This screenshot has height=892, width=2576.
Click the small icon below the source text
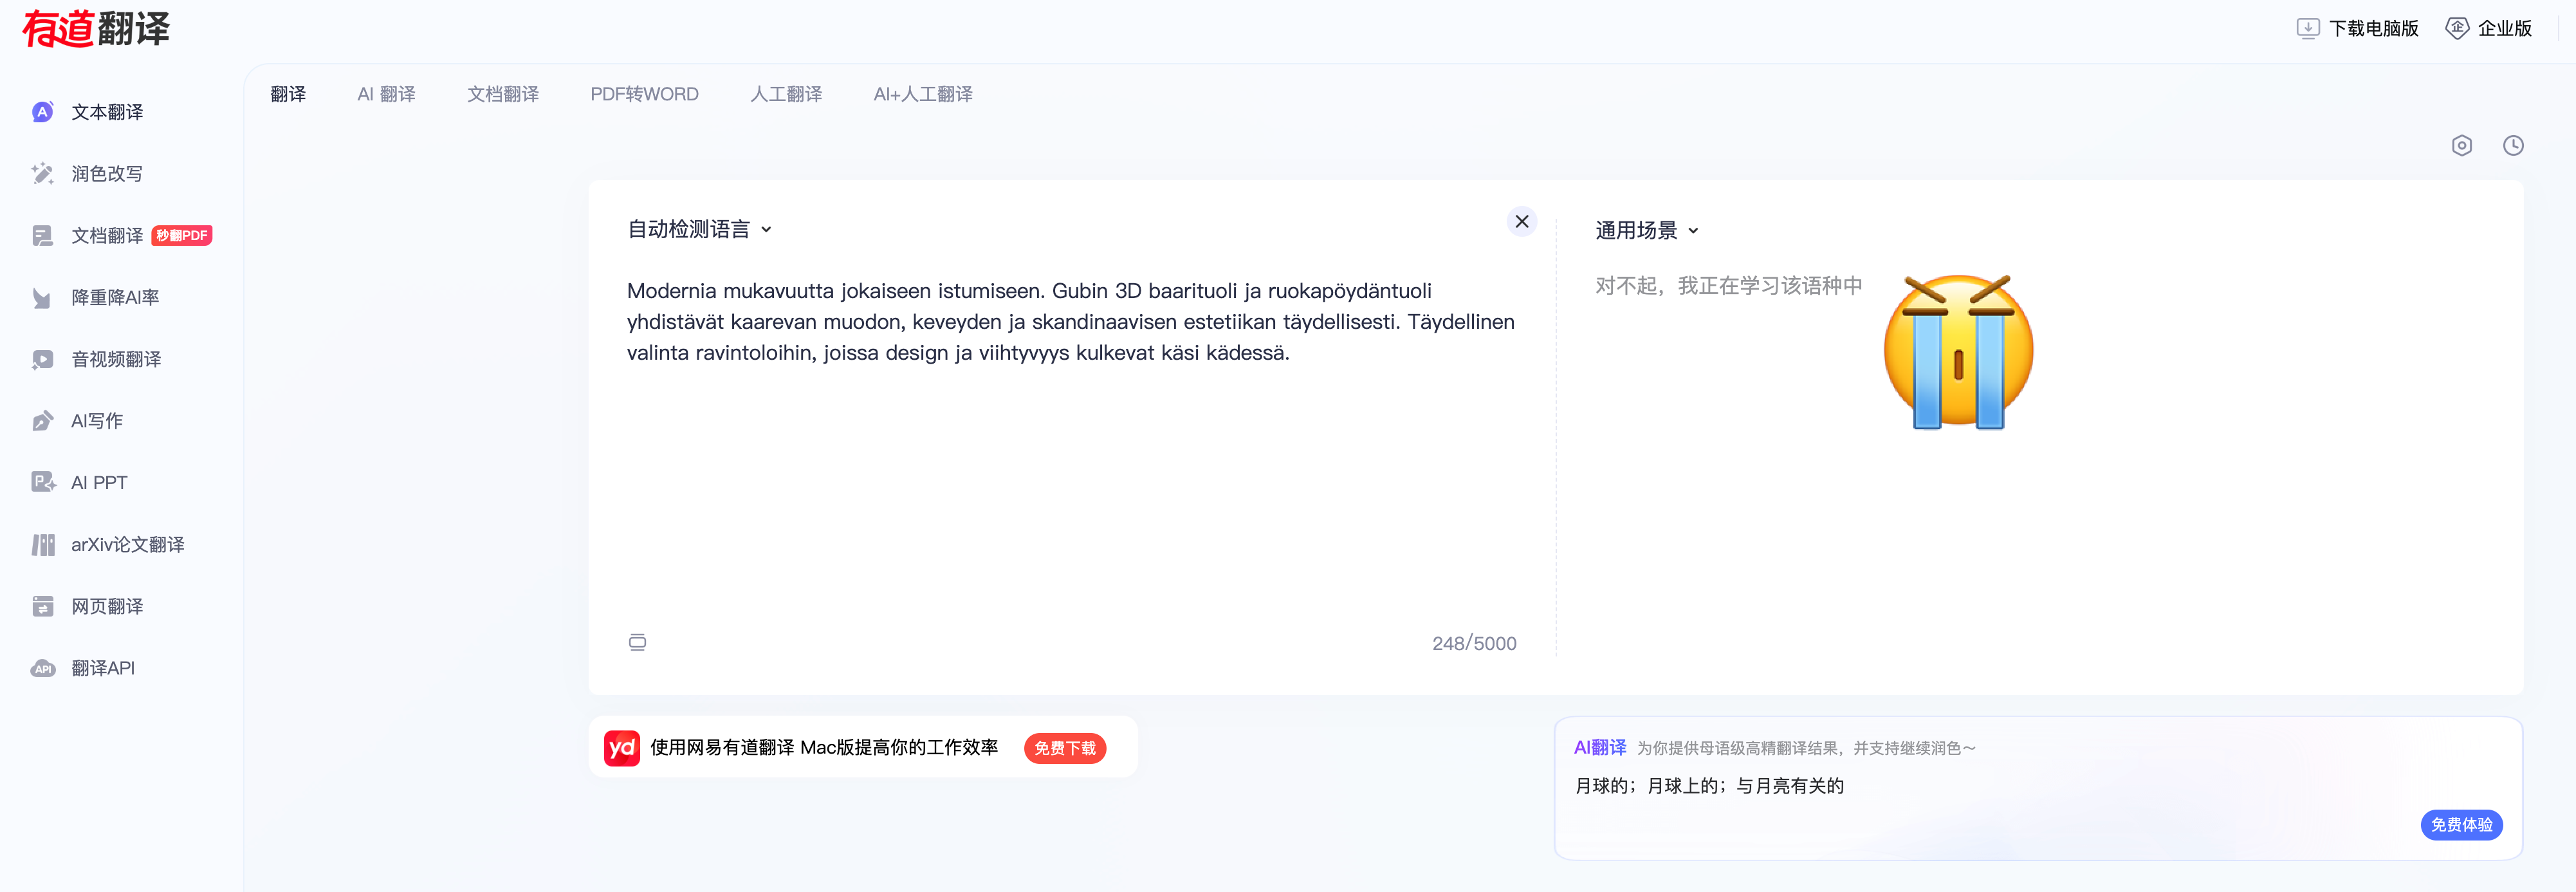pos(637,642)
